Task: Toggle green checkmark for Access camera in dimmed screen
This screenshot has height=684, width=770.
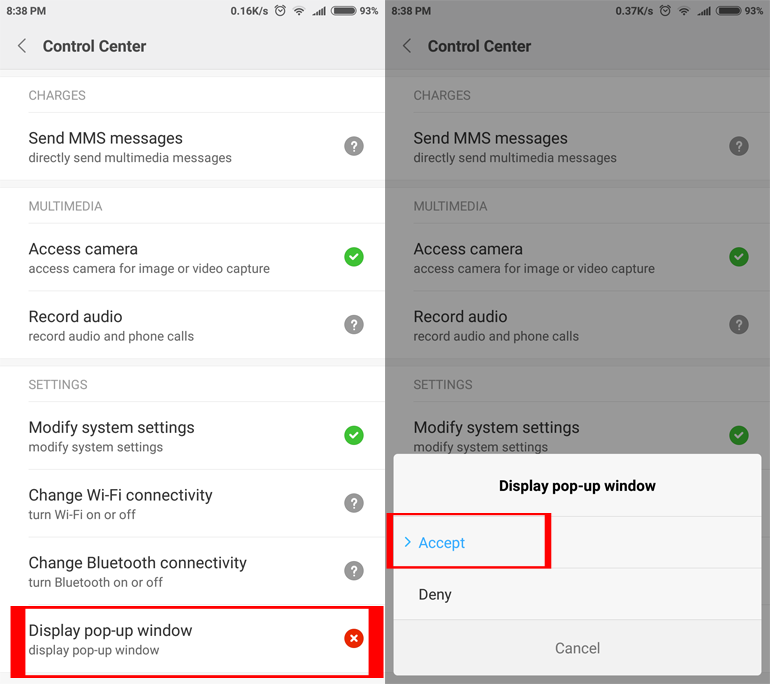Action: coord(739,257)
